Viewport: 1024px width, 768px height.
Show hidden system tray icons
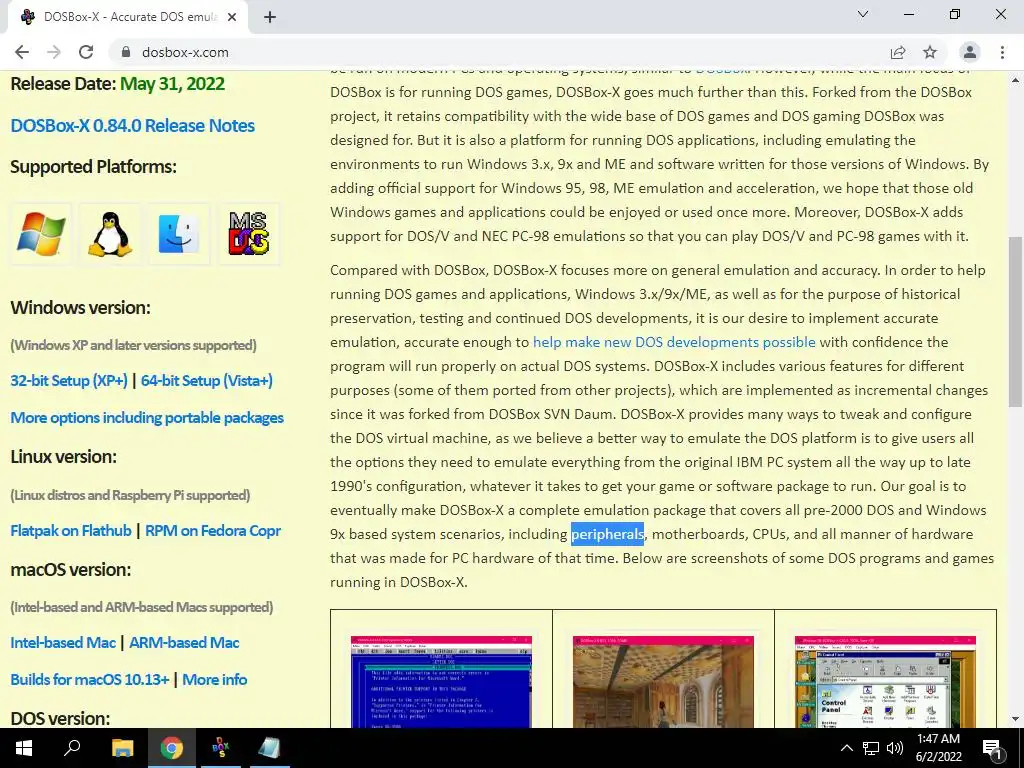point(846,748)
